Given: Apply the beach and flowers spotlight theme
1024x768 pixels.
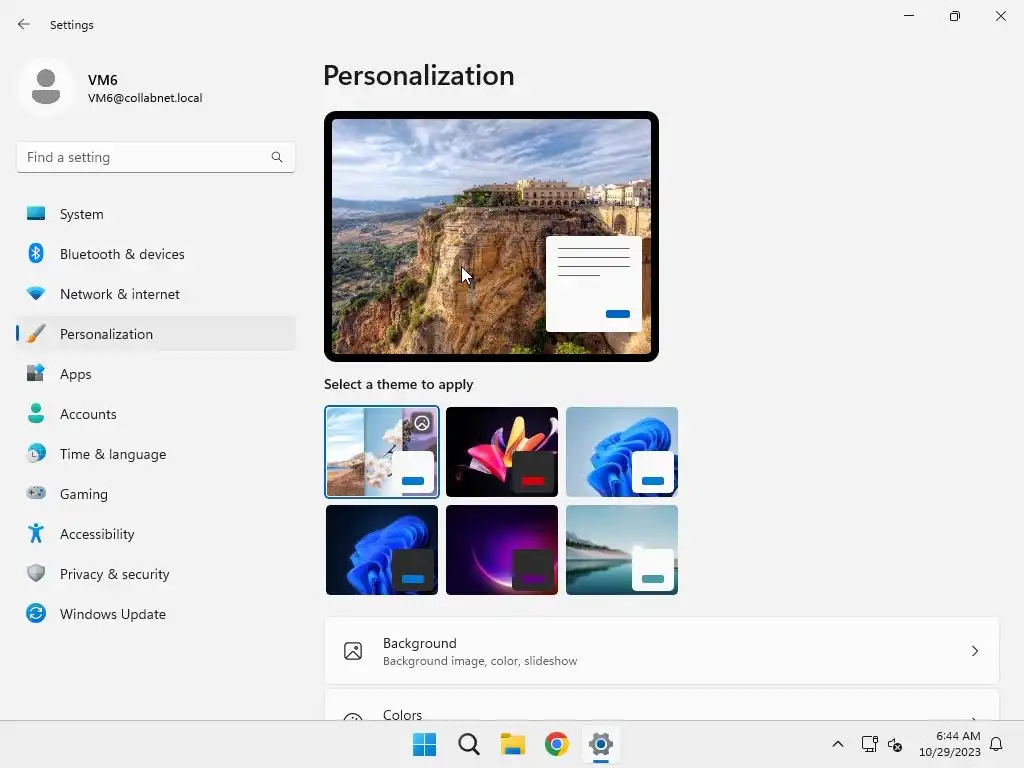Looking at the screenshot, I should (381, 451).
